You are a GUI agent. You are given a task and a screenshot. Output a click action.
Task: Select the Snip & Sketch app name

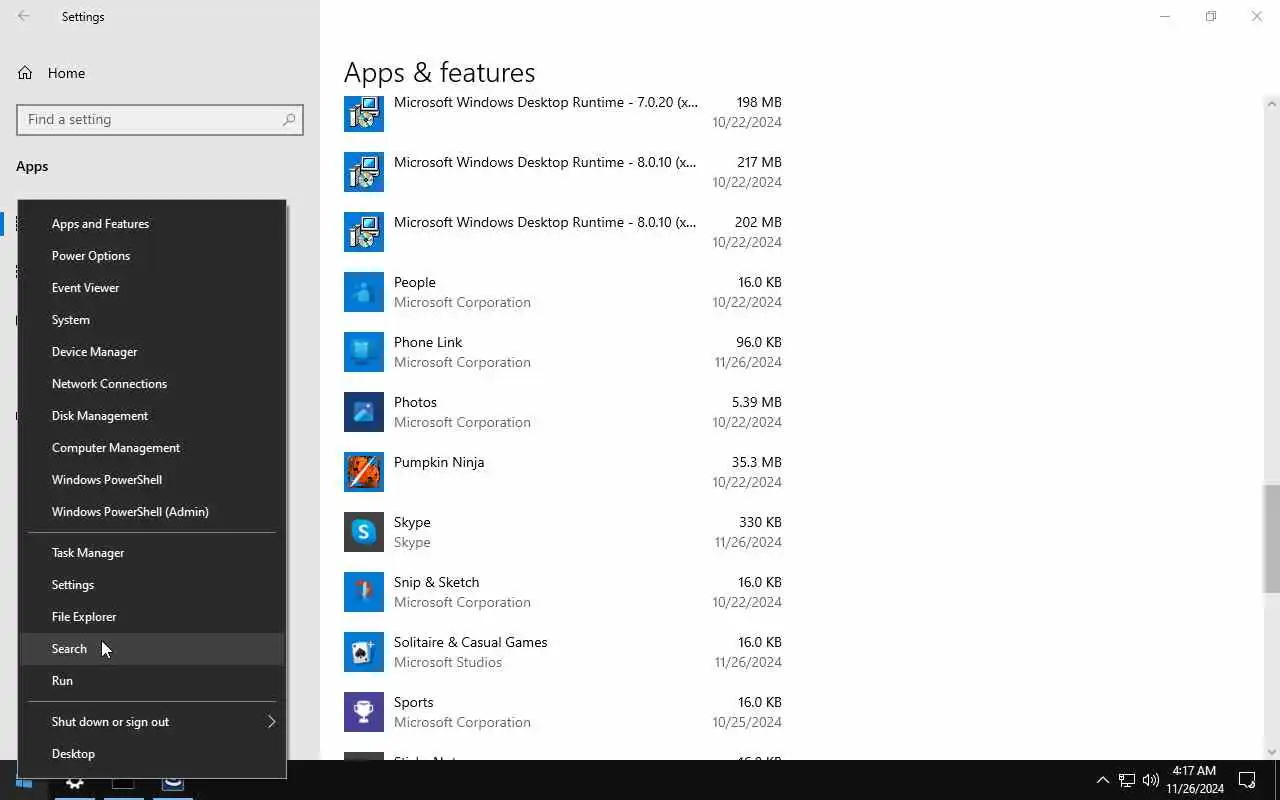coord(437,582)
